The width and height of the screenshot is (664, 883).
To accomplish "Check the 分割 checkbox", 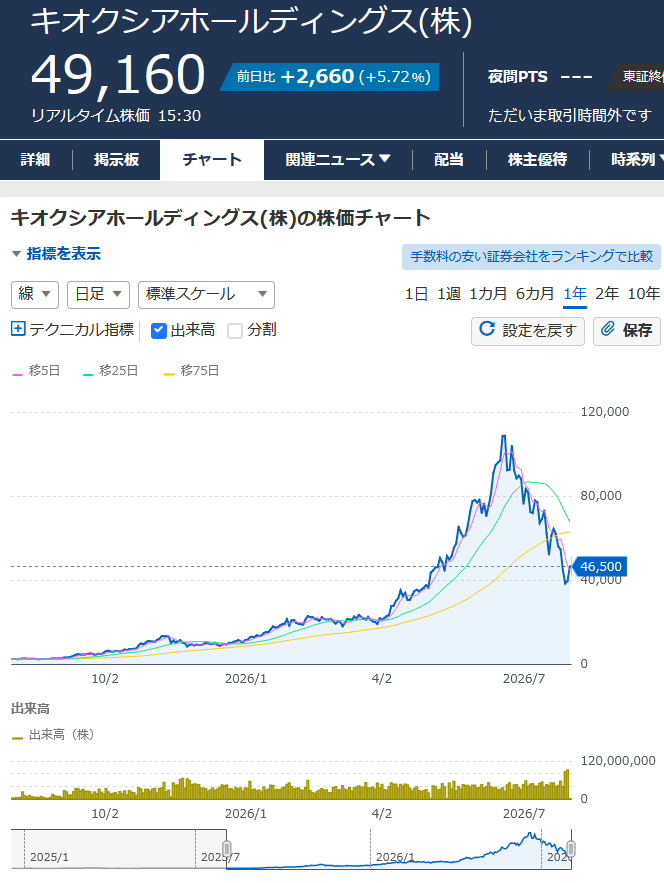I will coord(235,331).
